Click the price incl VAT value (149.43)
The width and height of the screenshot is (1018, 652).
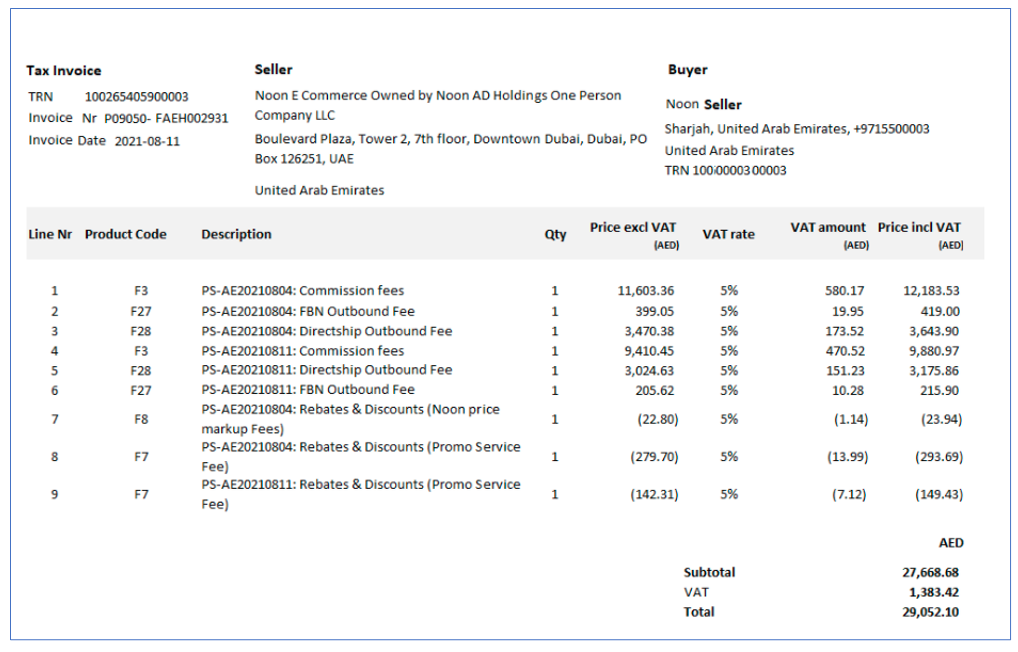[938, 495]
